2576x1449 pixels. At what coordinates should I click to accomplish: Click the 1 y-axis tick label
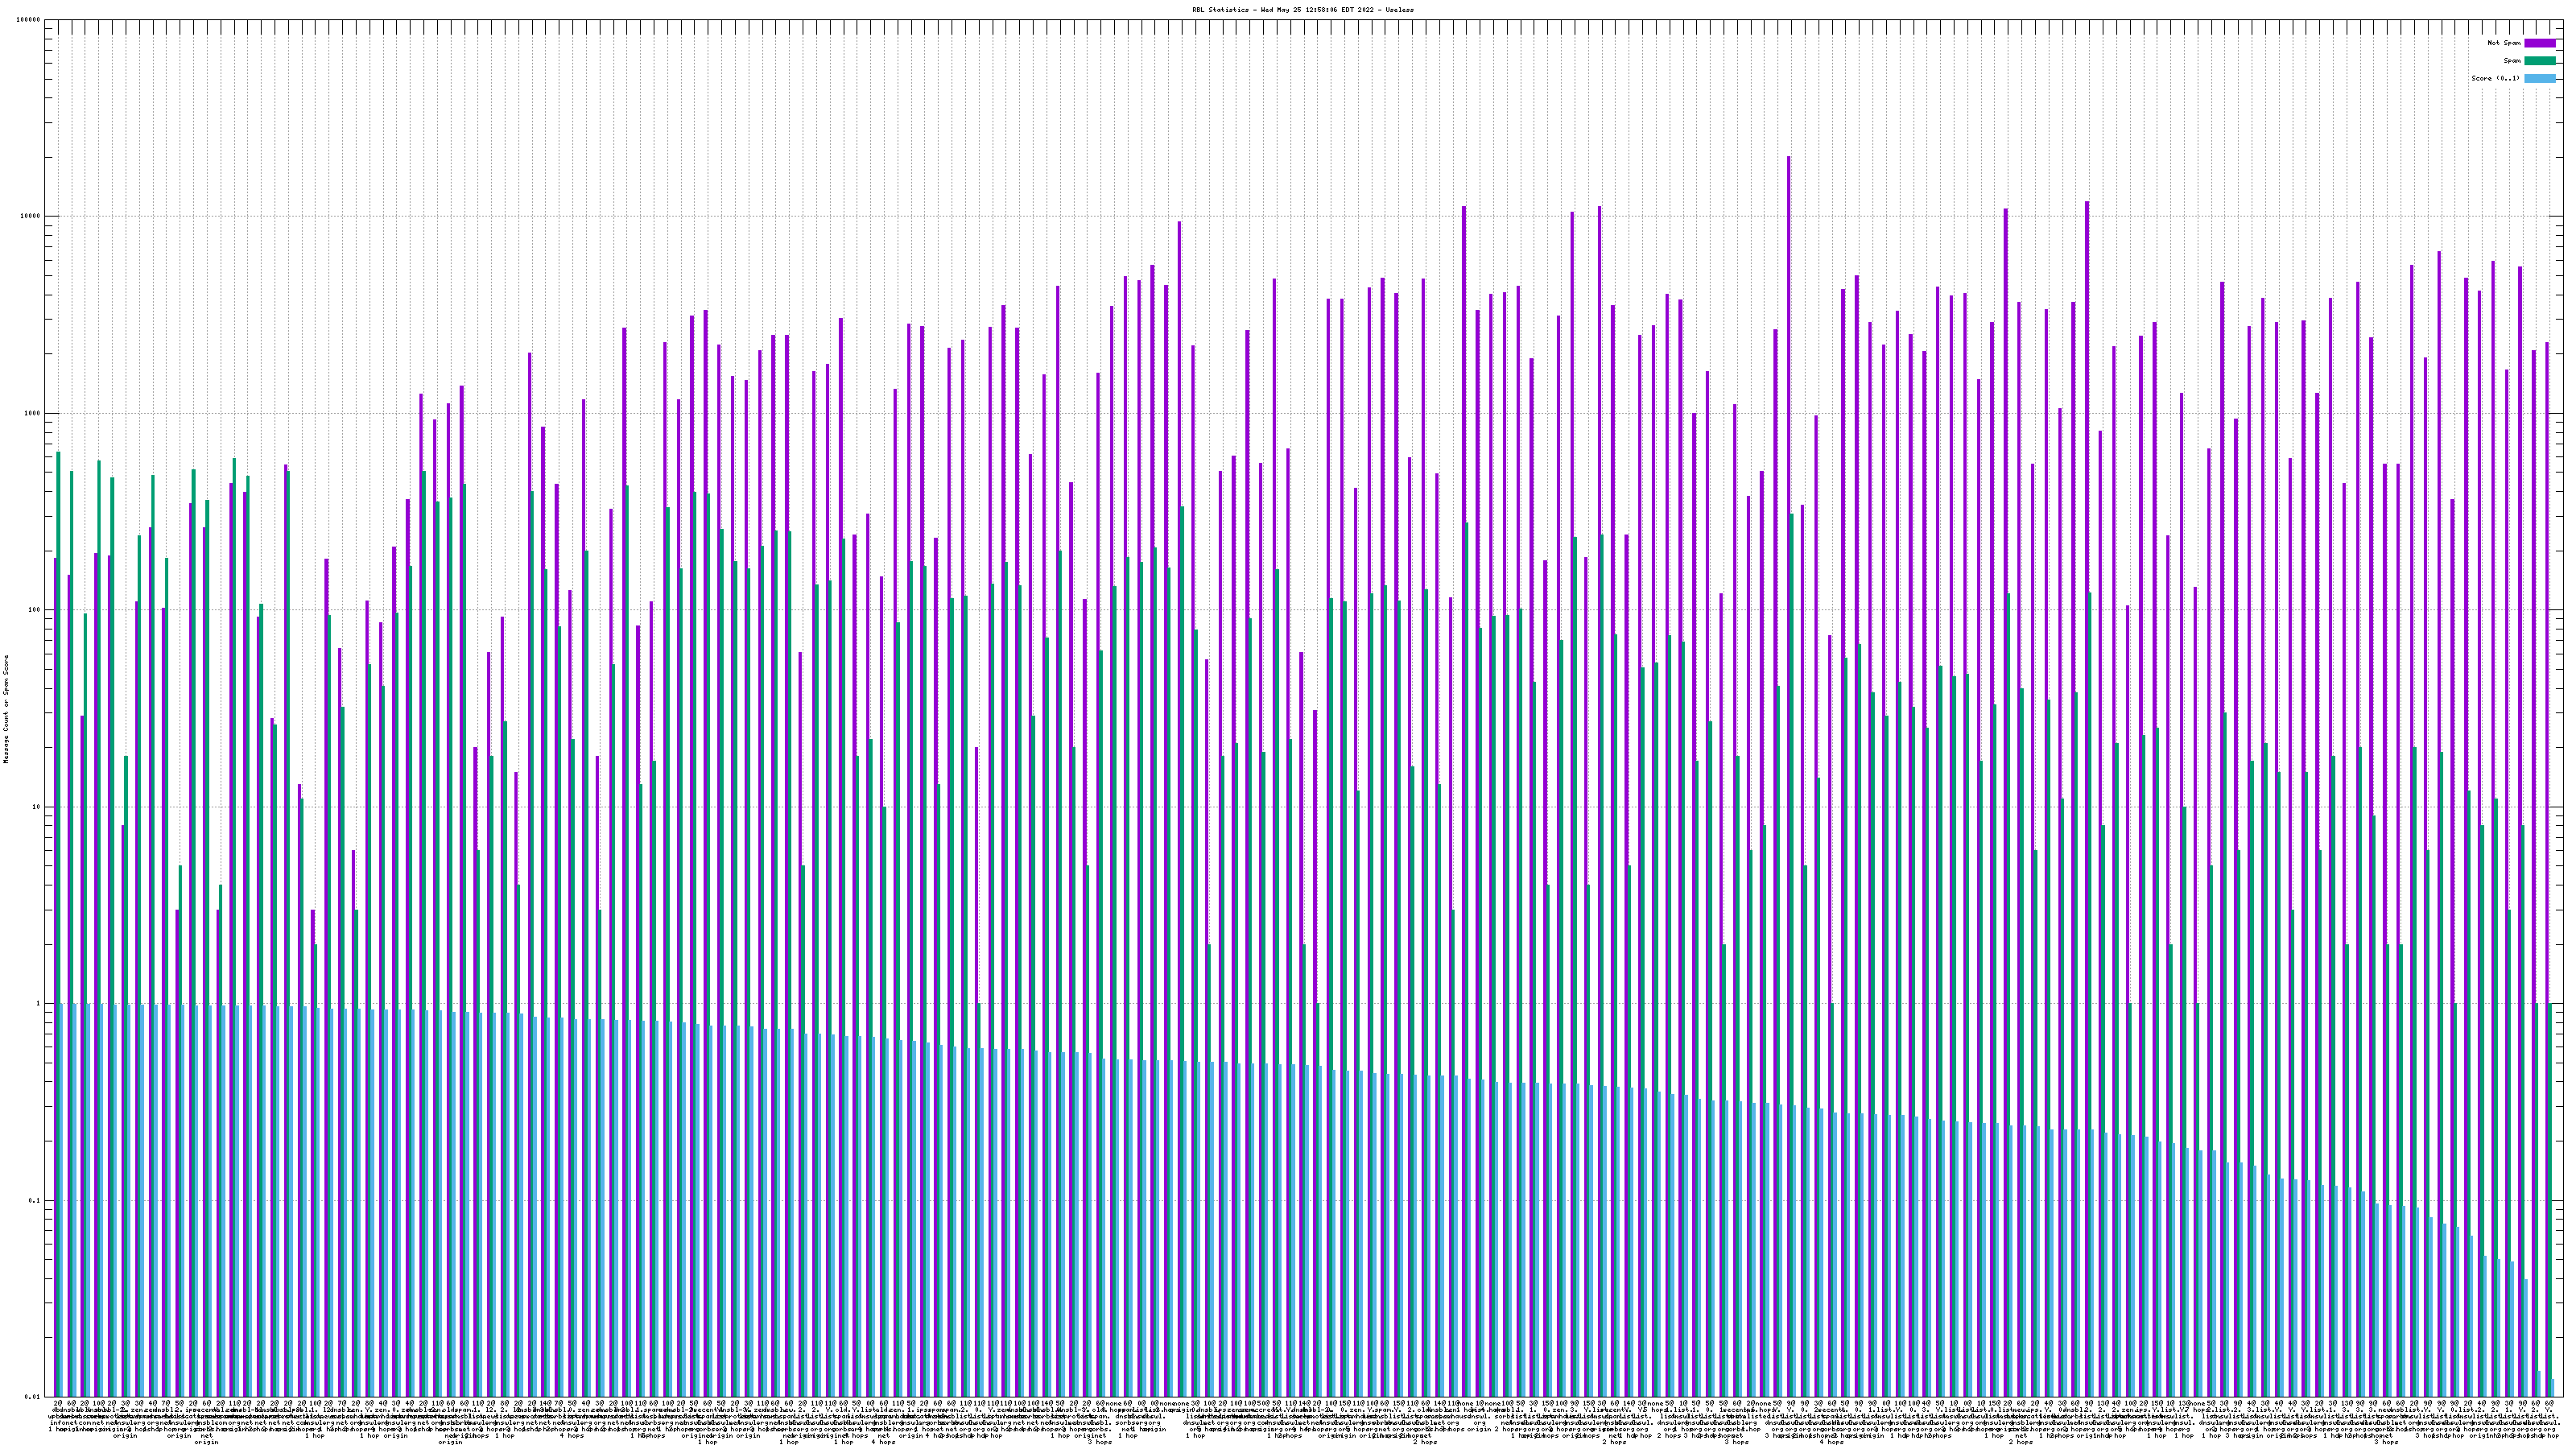[x=39, y=1003]
